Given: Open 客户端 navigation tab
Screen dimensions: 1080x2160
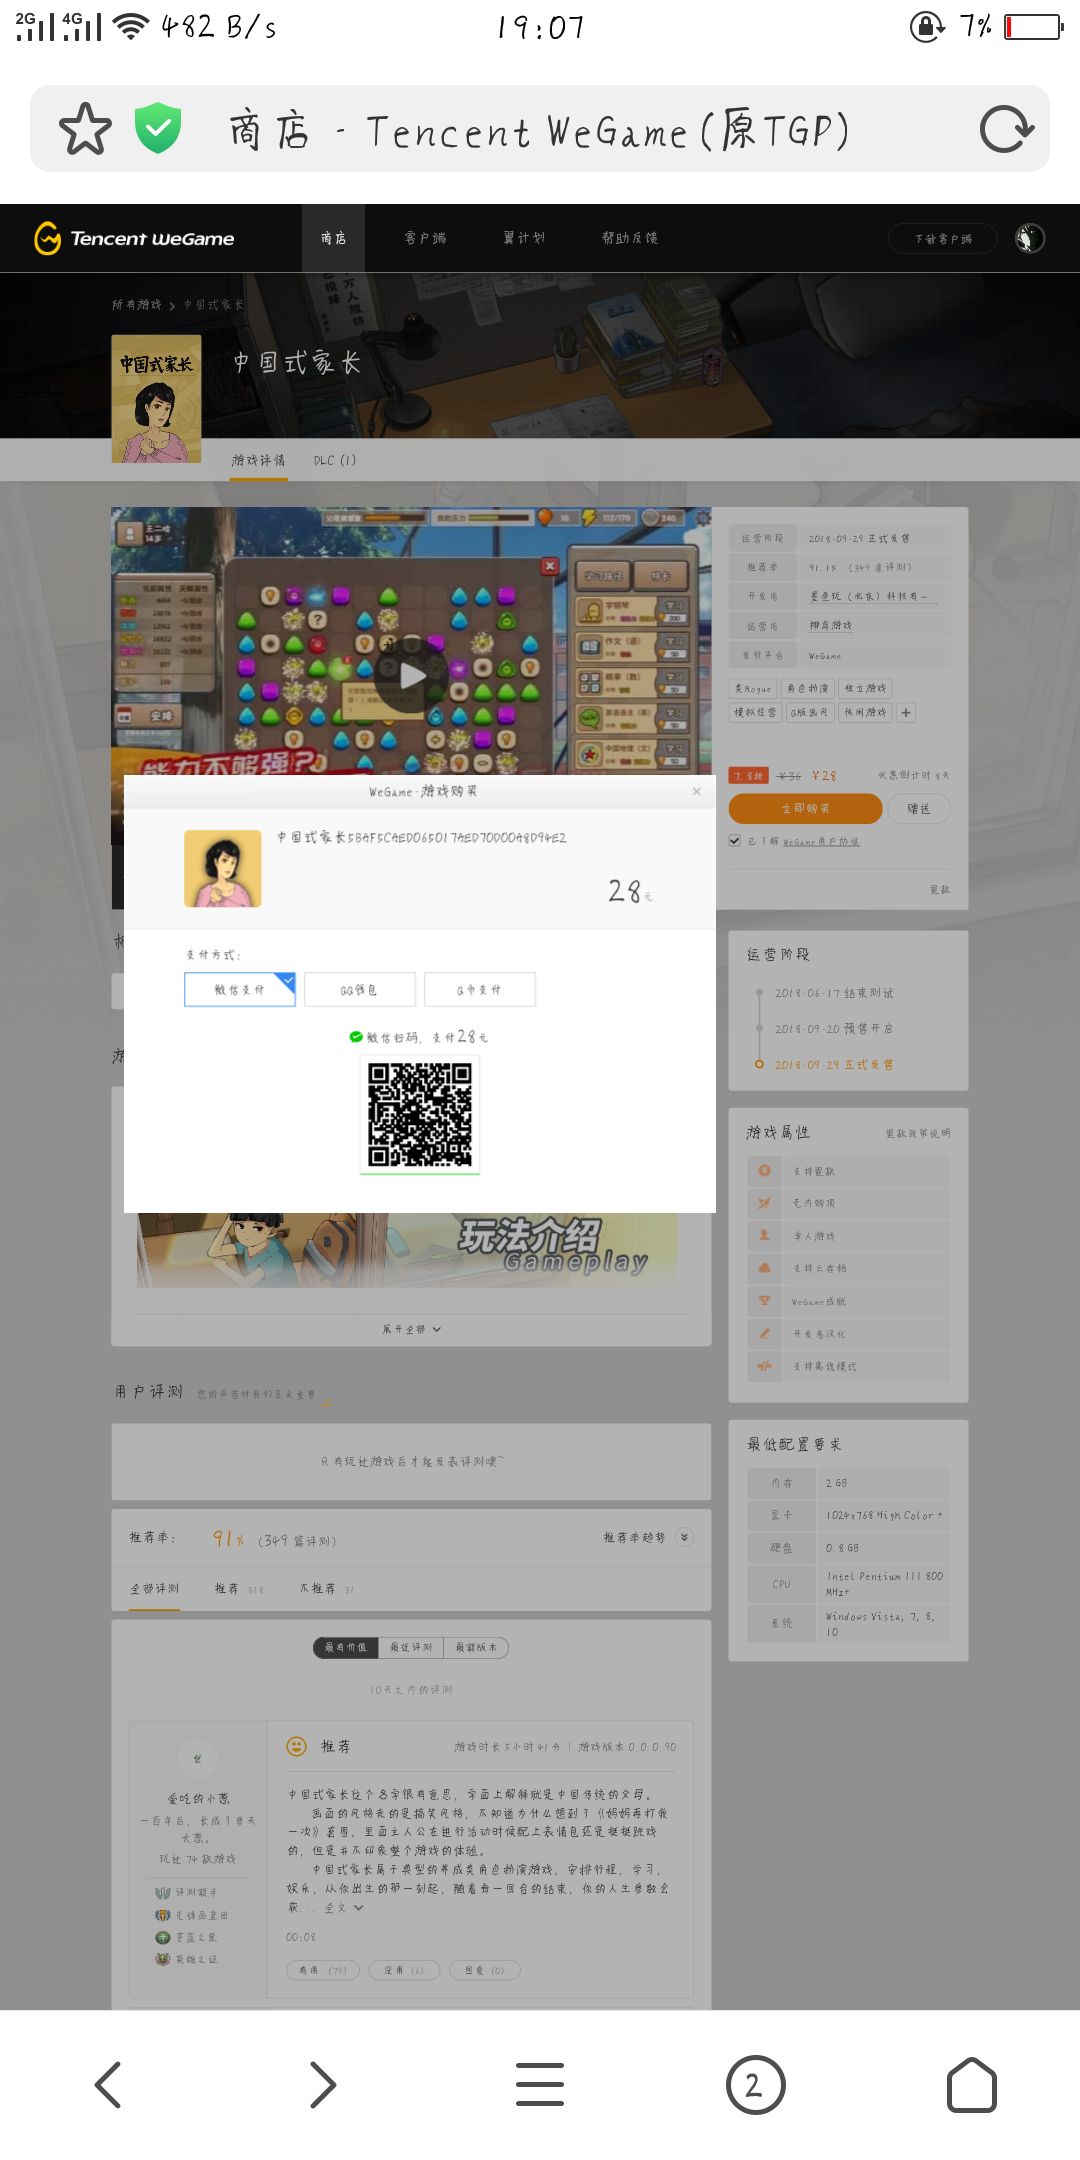Looking at the screenshot, I should [425, 238].
